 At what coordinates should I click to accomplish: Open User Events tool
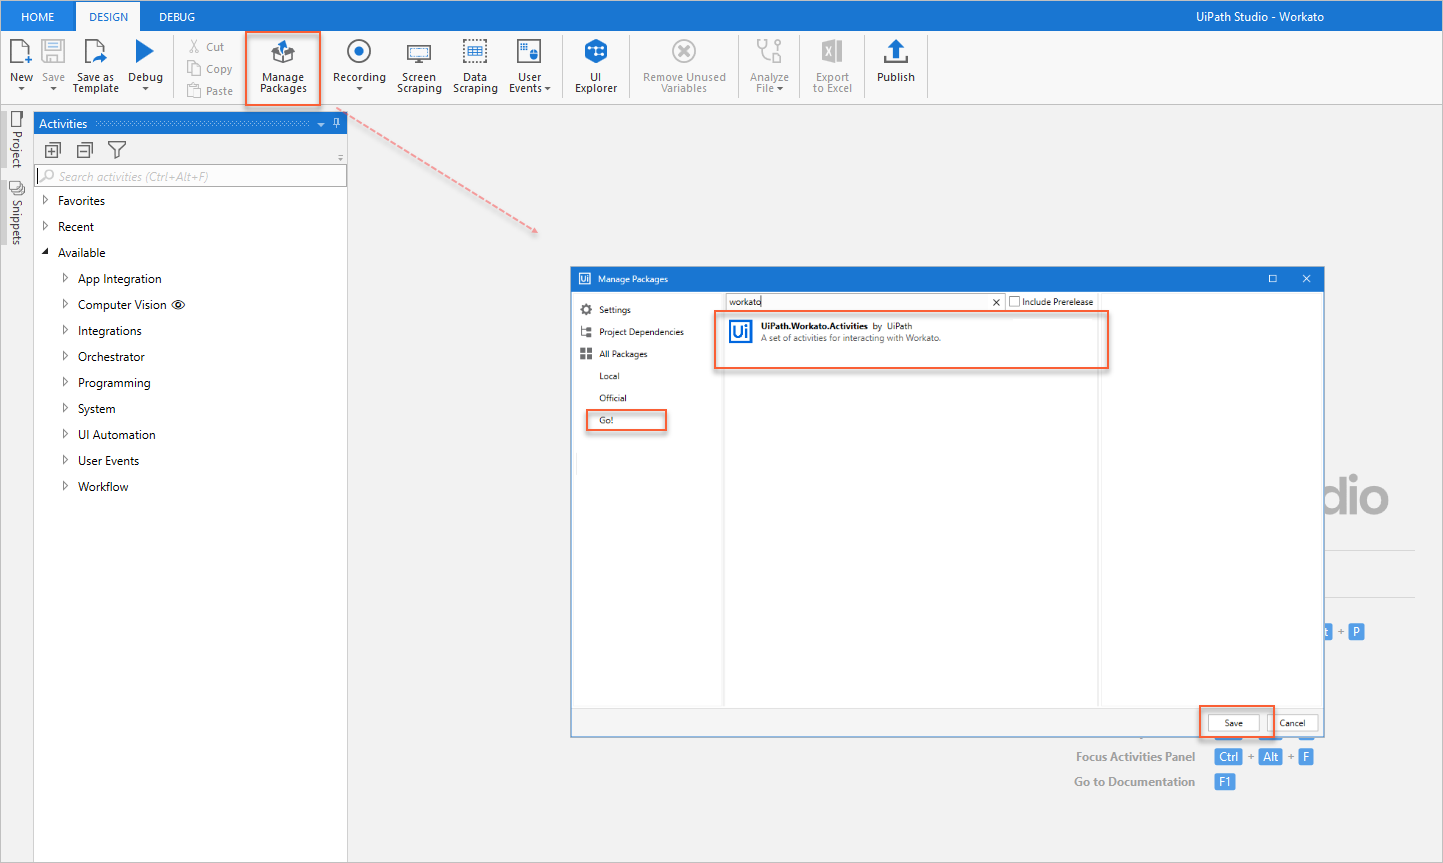tap(529, 67)
